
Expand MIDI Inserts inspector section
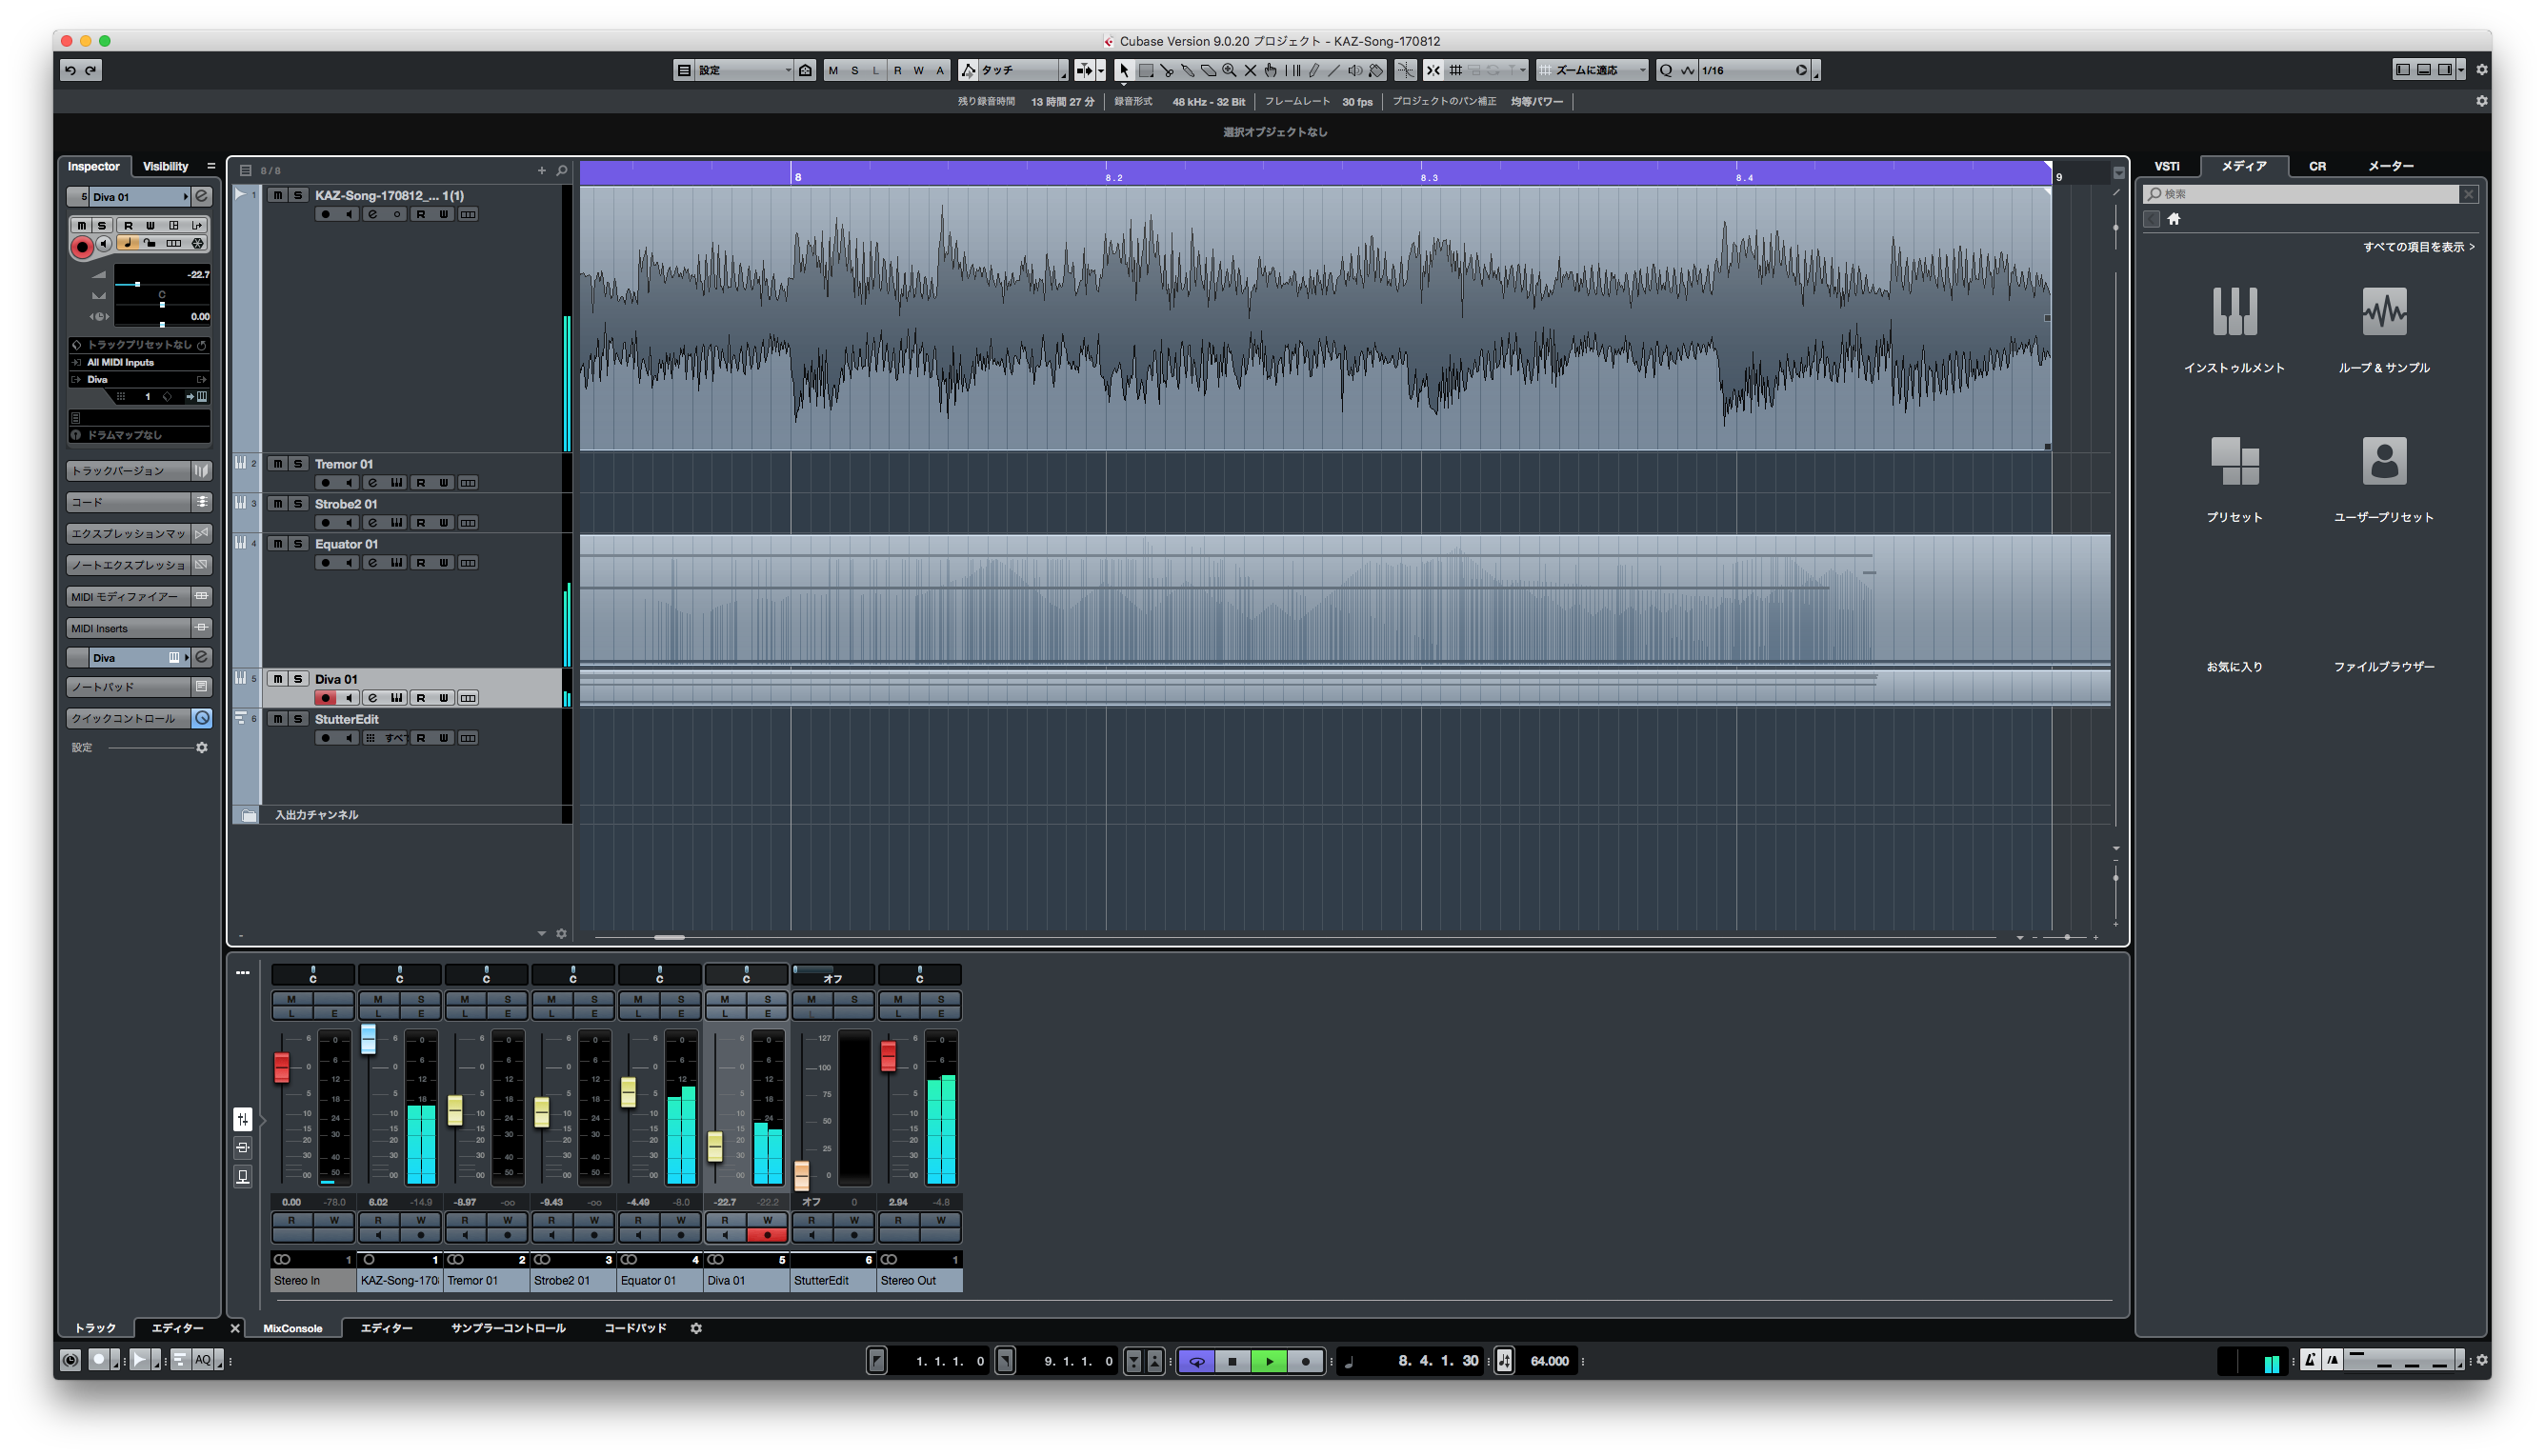point(139,628)
